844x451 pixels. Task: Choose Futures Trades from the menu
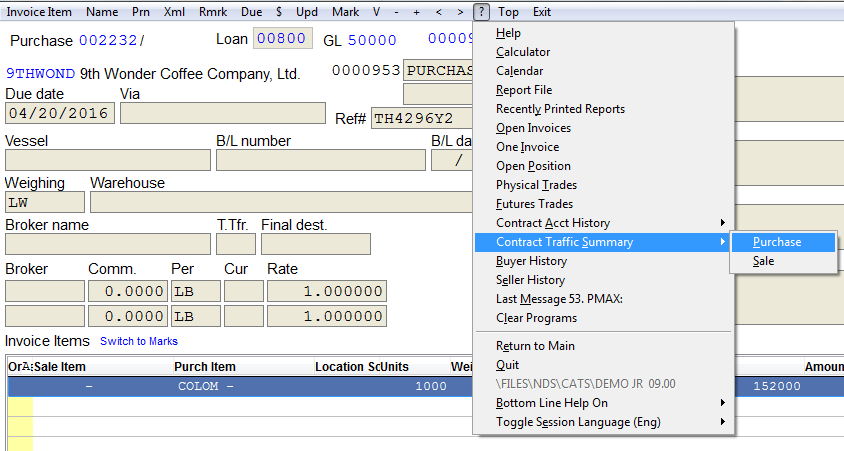pos(603,204)
